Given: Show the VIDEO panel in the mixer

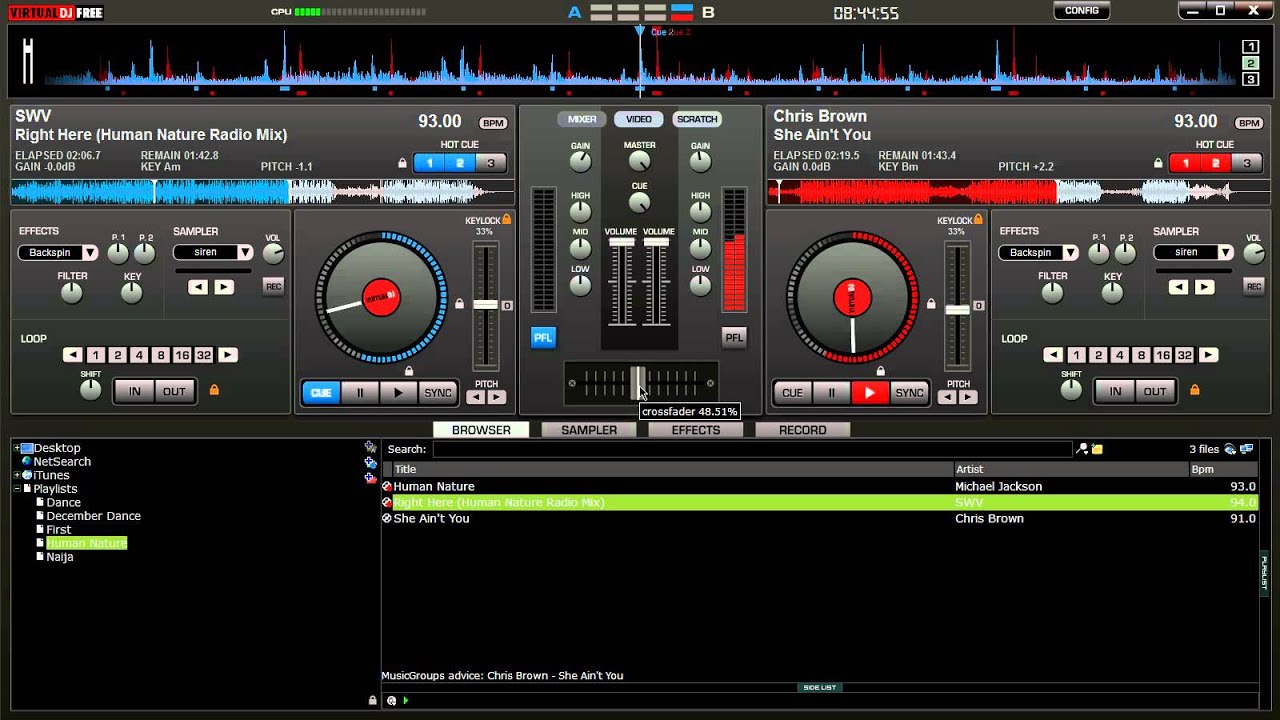Looking at the screenshot, I should pyautogui.click(x=639, y=119).
